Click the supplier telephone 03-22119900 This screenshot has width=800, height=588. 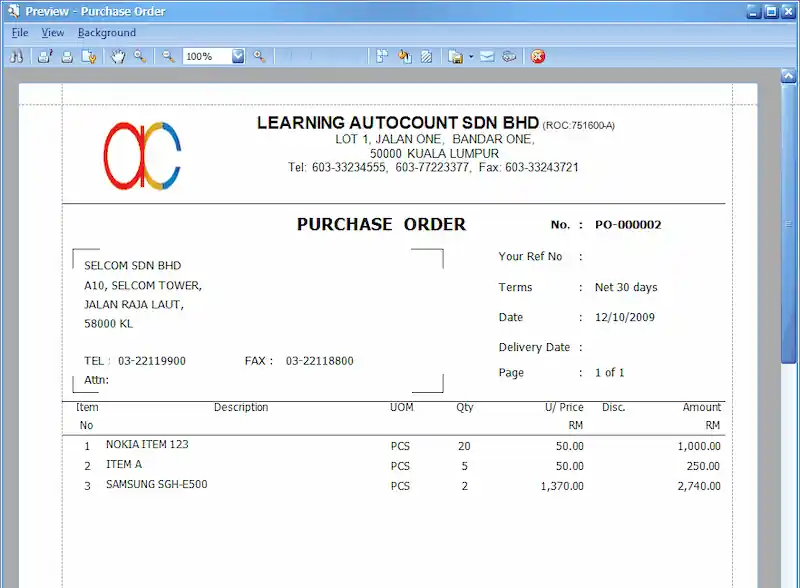coord(152,361)
